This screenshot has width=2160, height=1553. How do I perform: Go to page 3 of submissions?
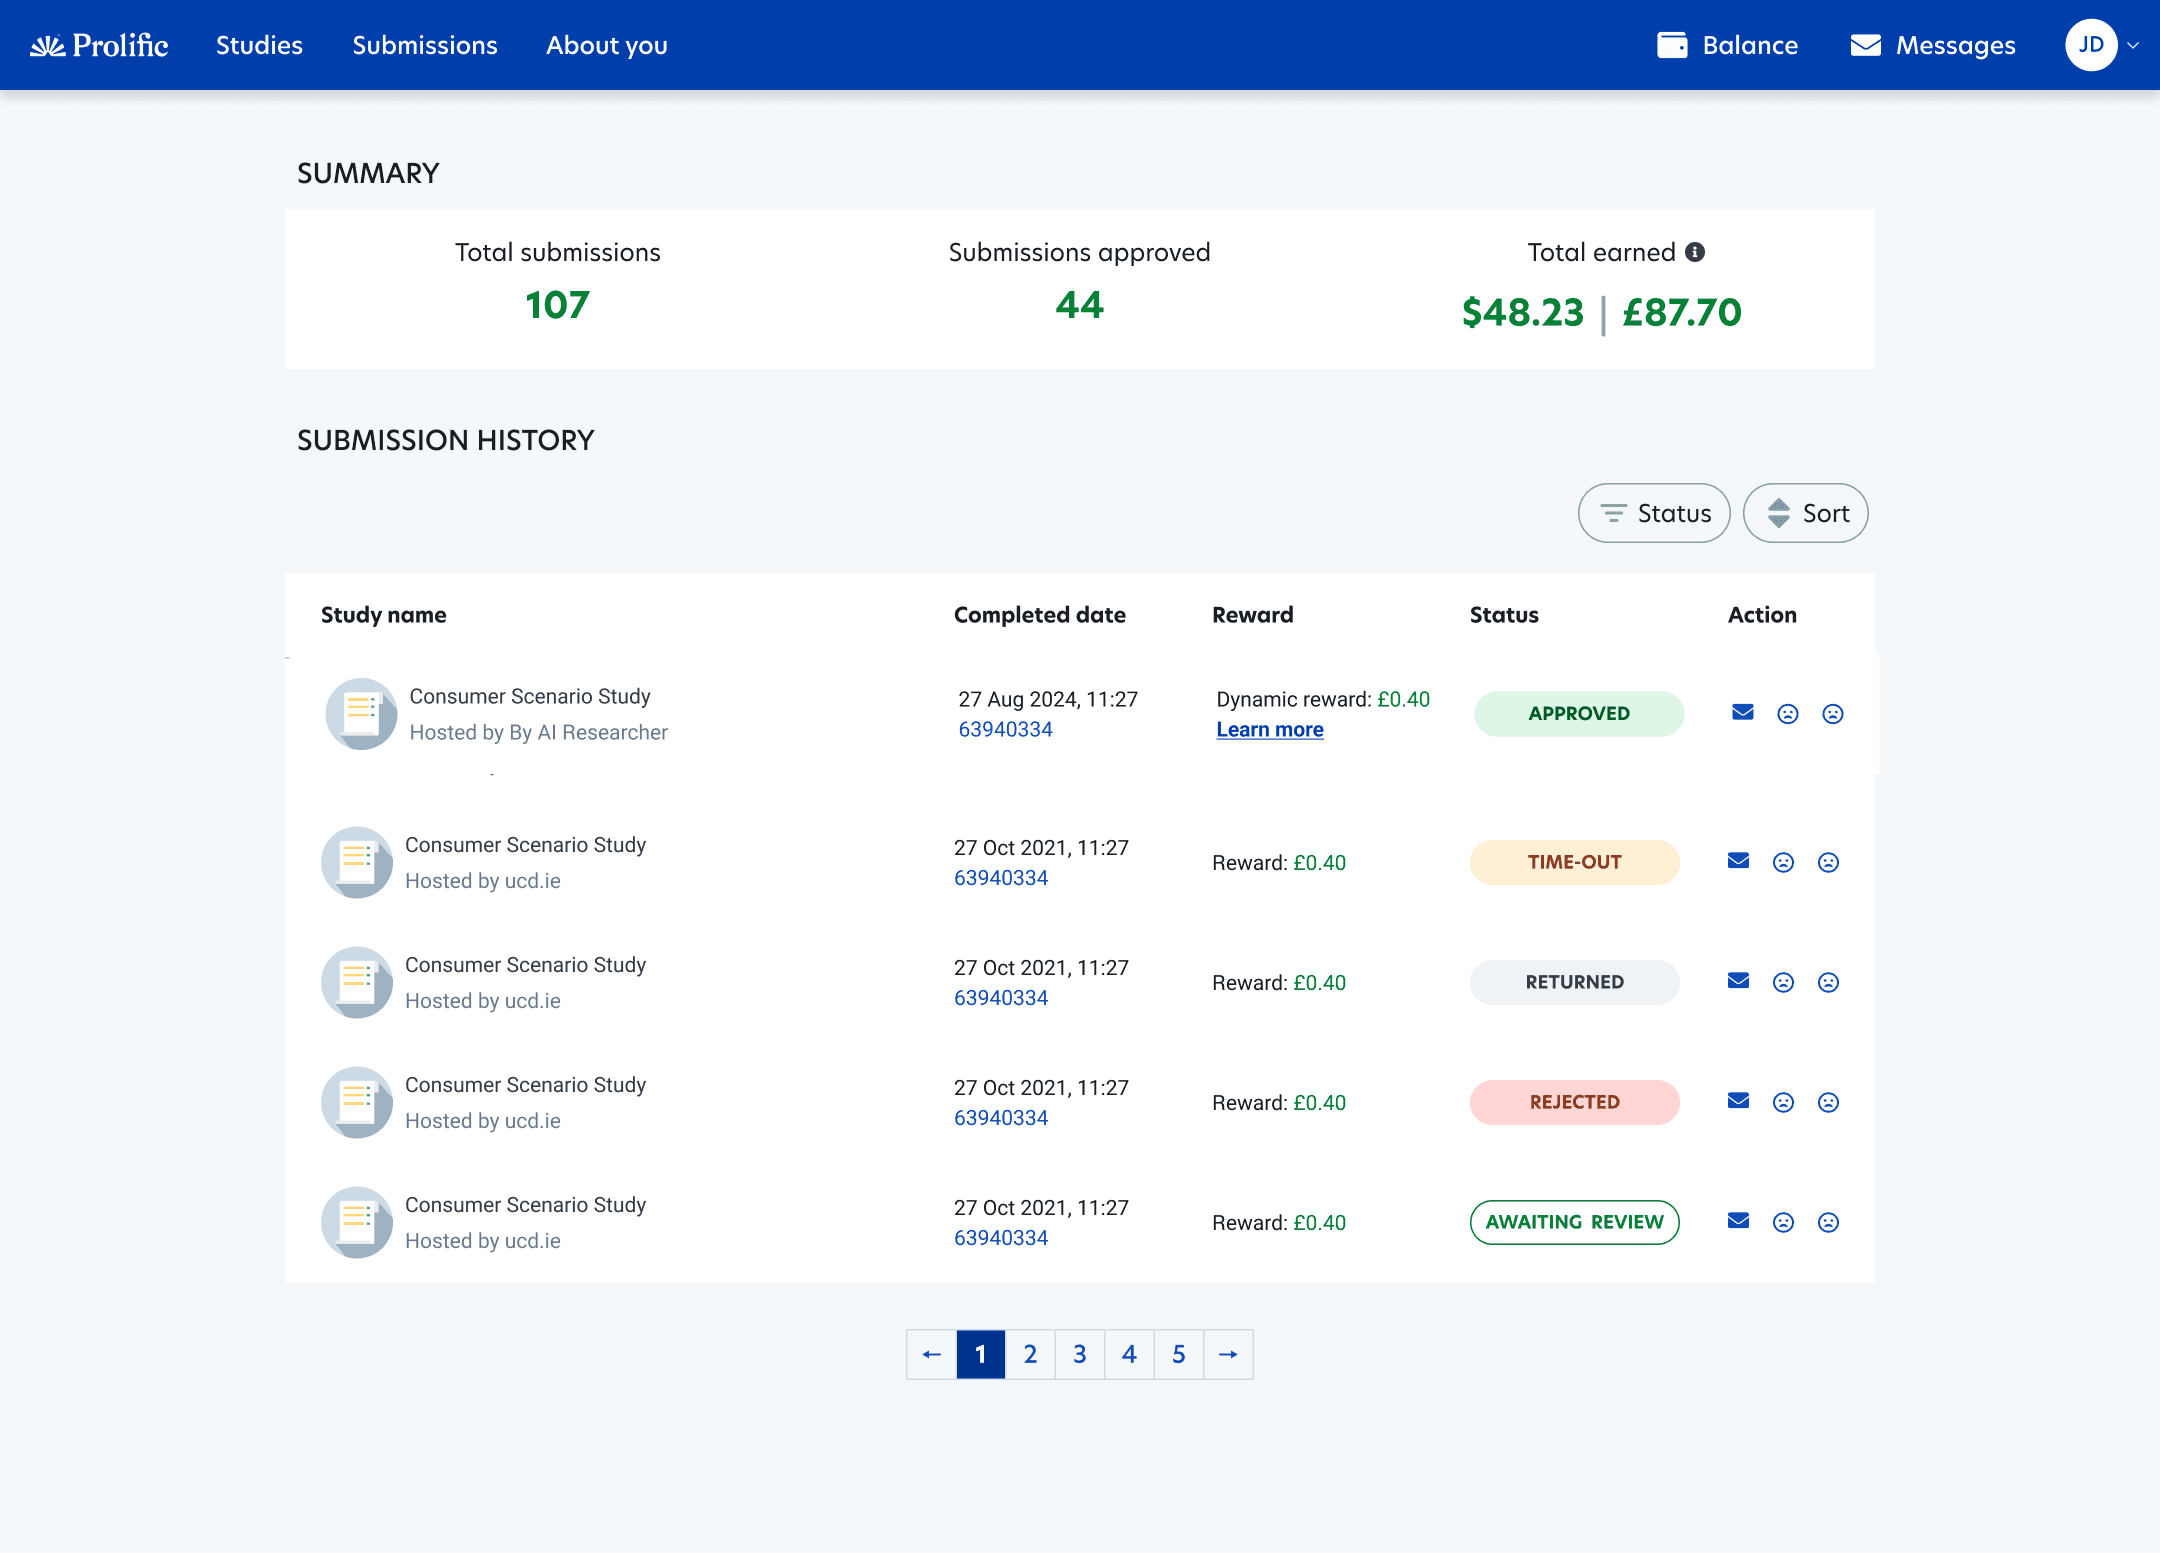tap(1080, 1354)
